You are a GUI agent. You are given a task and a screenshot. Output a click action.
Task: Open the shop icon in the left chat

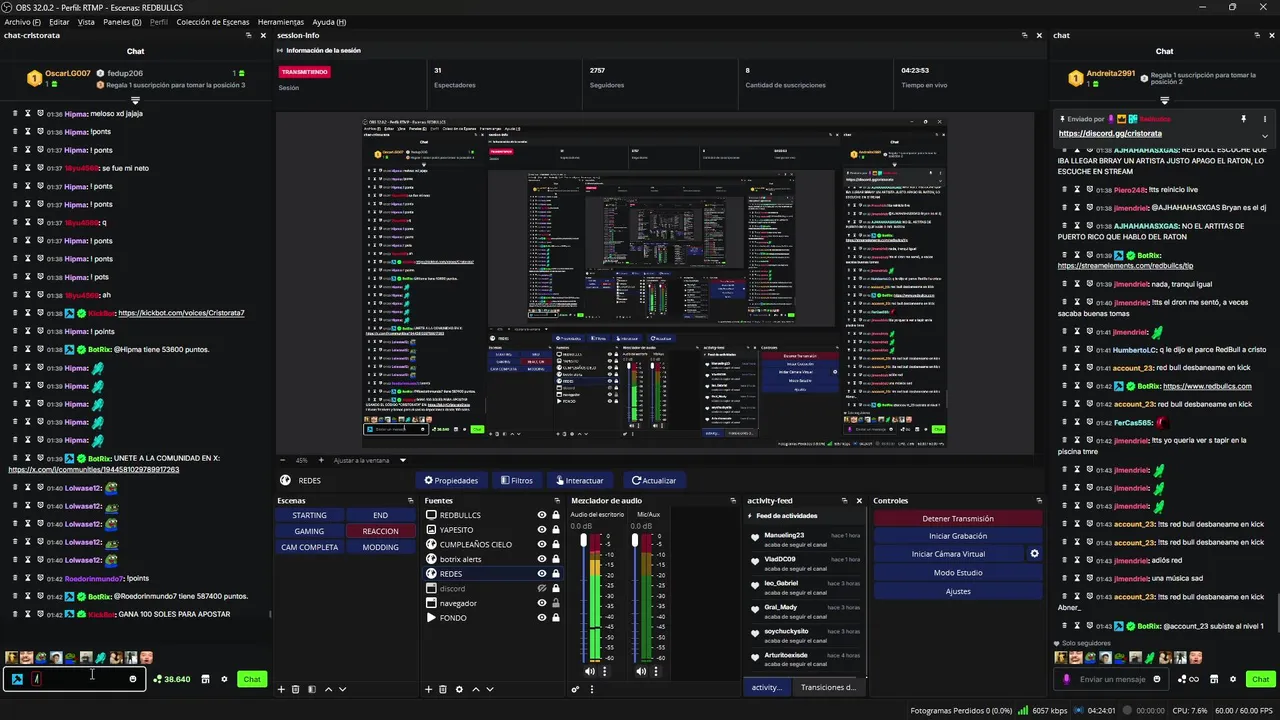point(205,679)
